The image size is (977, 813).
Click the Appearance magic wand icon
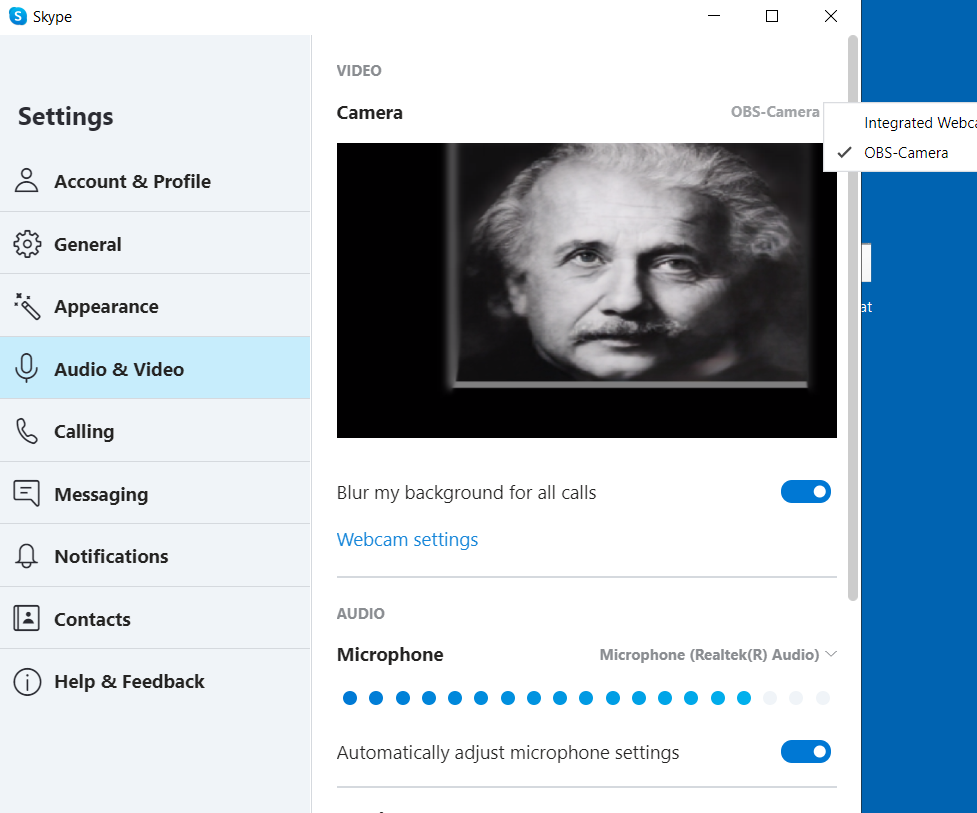click(27, 306)
